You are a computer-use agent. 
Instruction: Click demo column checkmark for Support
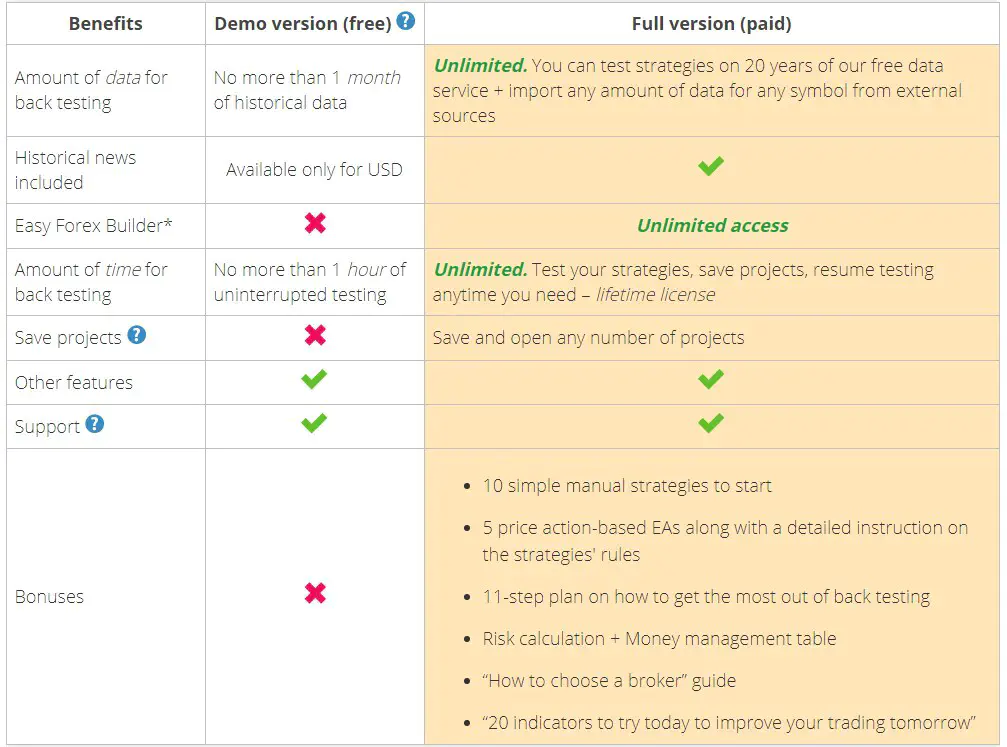(314, 423)
